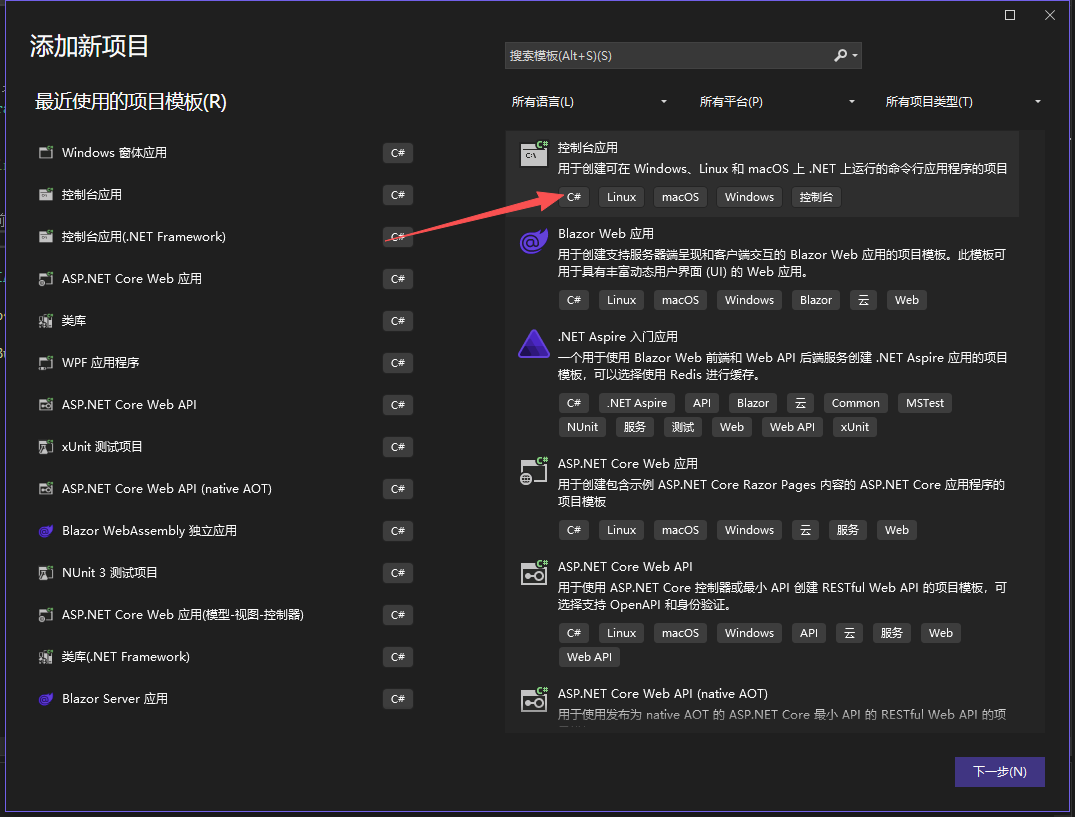Image resolution: width=1075 pixels, height=817 pixels.
Task: Click the 下一步(N) button
Action: (1000, 772)
